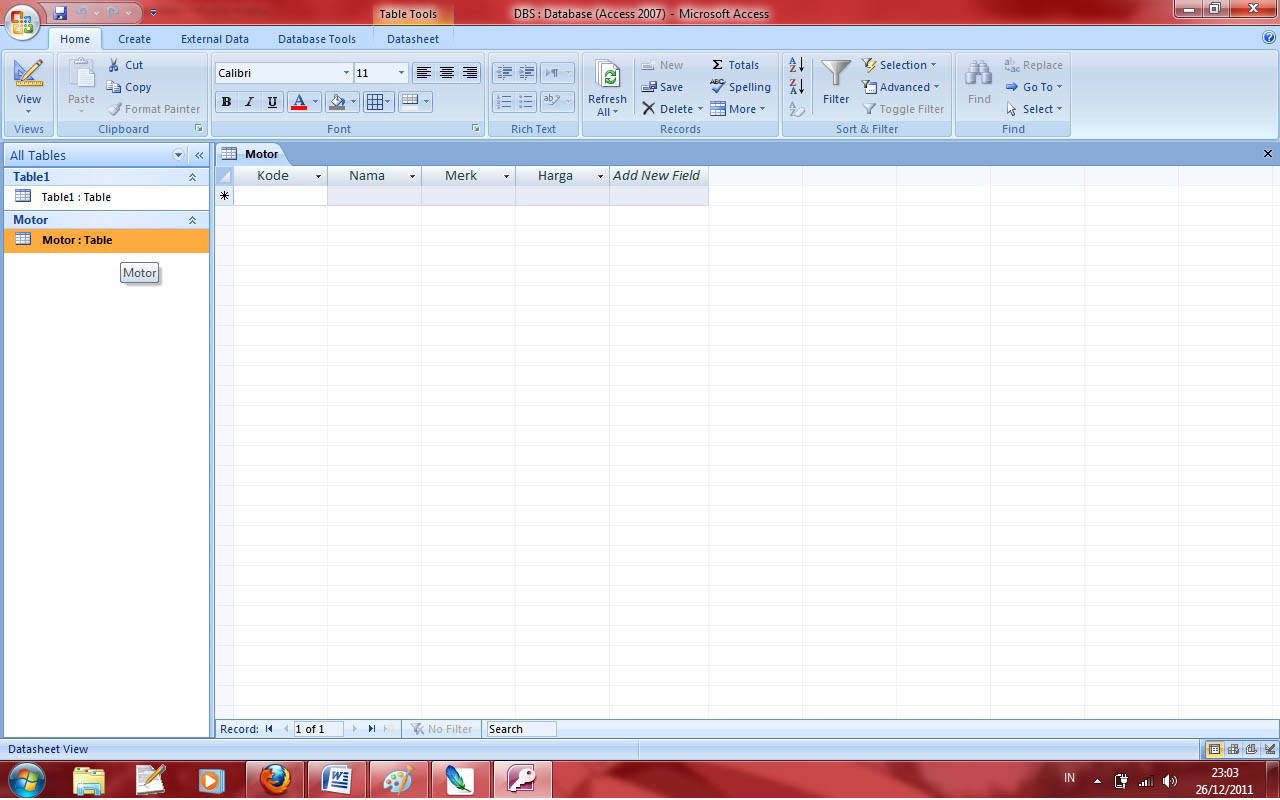Open Paint from the taskbar
This screenshot has width=1280, height=800.
pos(397,779)
